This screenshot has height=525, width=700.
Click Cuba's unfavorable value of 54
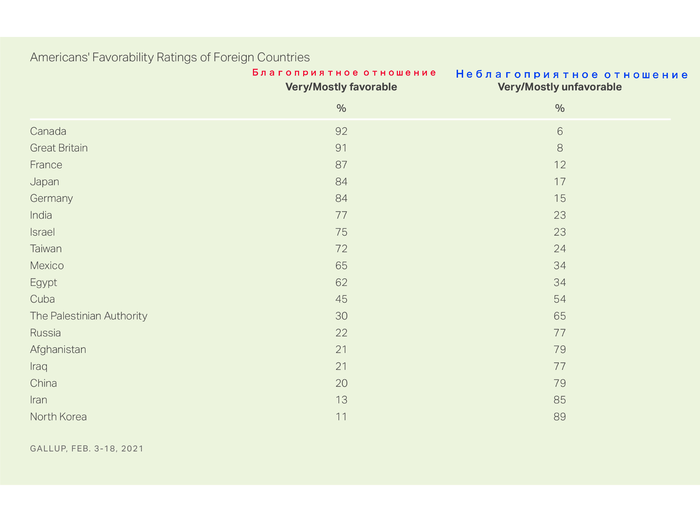tap(560, 299)
